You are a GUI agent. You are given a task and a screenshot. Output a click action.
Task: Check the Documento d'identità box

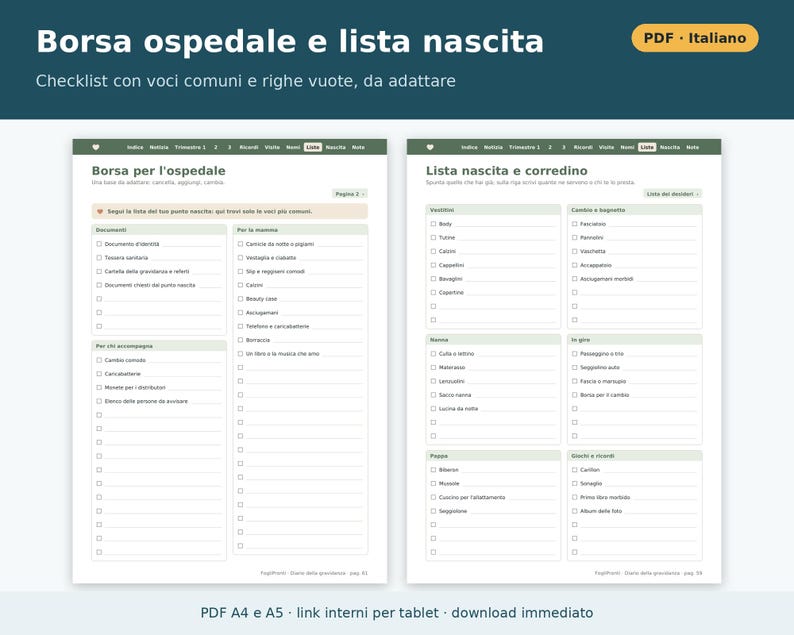[99, 244]
